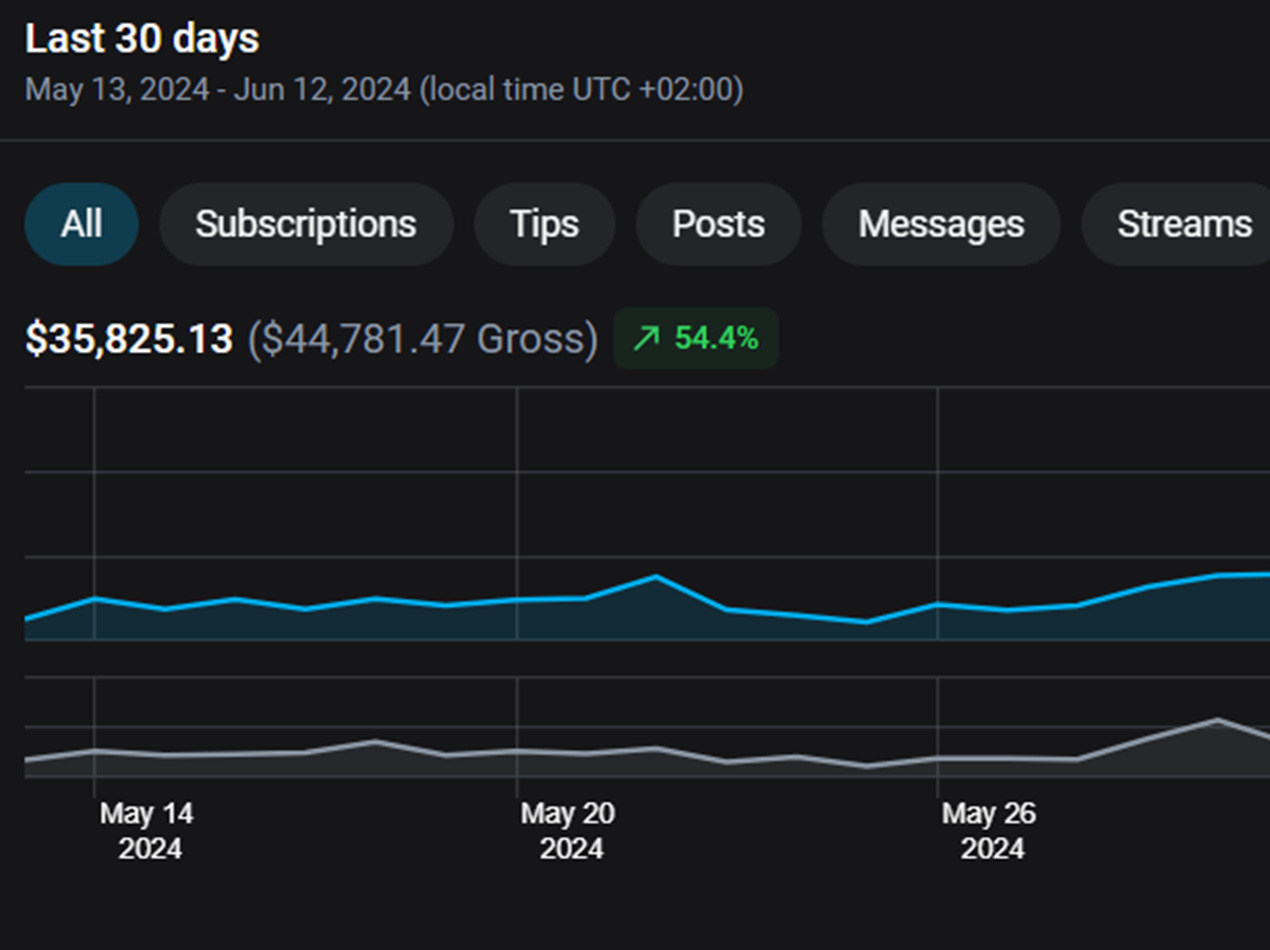Click the Last 30 days heading
Screen dimensions: 1270x950
142,39
